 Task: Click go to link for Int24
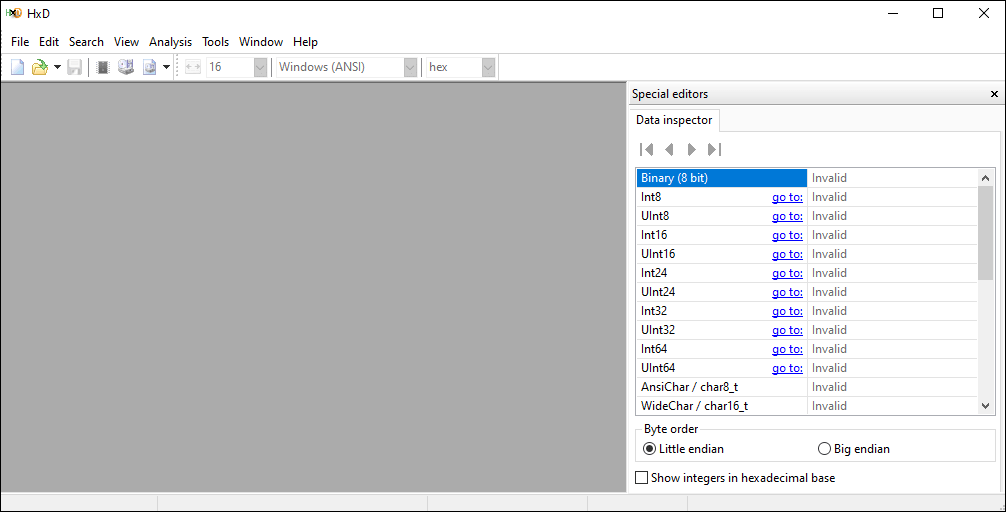click(x=787, y=273)
